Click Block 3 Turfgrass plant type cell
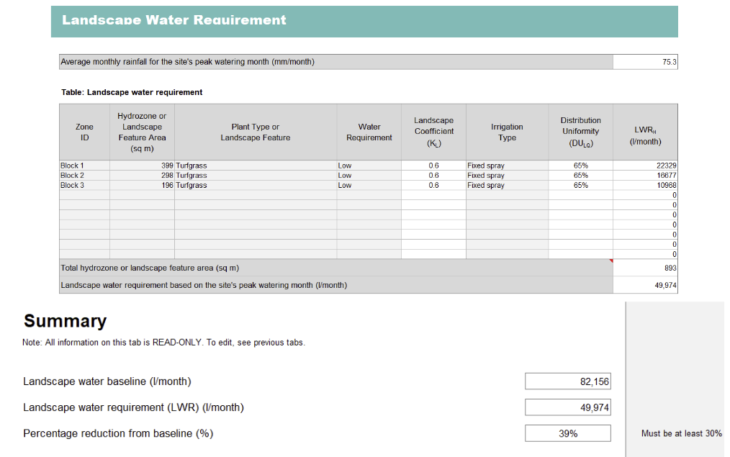The height and width of the screenshot is (457, 730). coord(255,185)
